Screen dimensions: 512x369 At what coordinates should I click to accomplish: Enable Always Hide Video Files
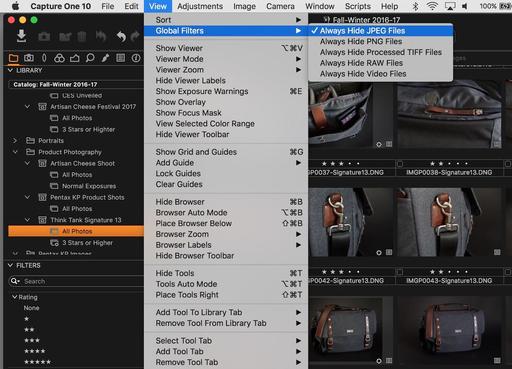click(x=381, y=74)
